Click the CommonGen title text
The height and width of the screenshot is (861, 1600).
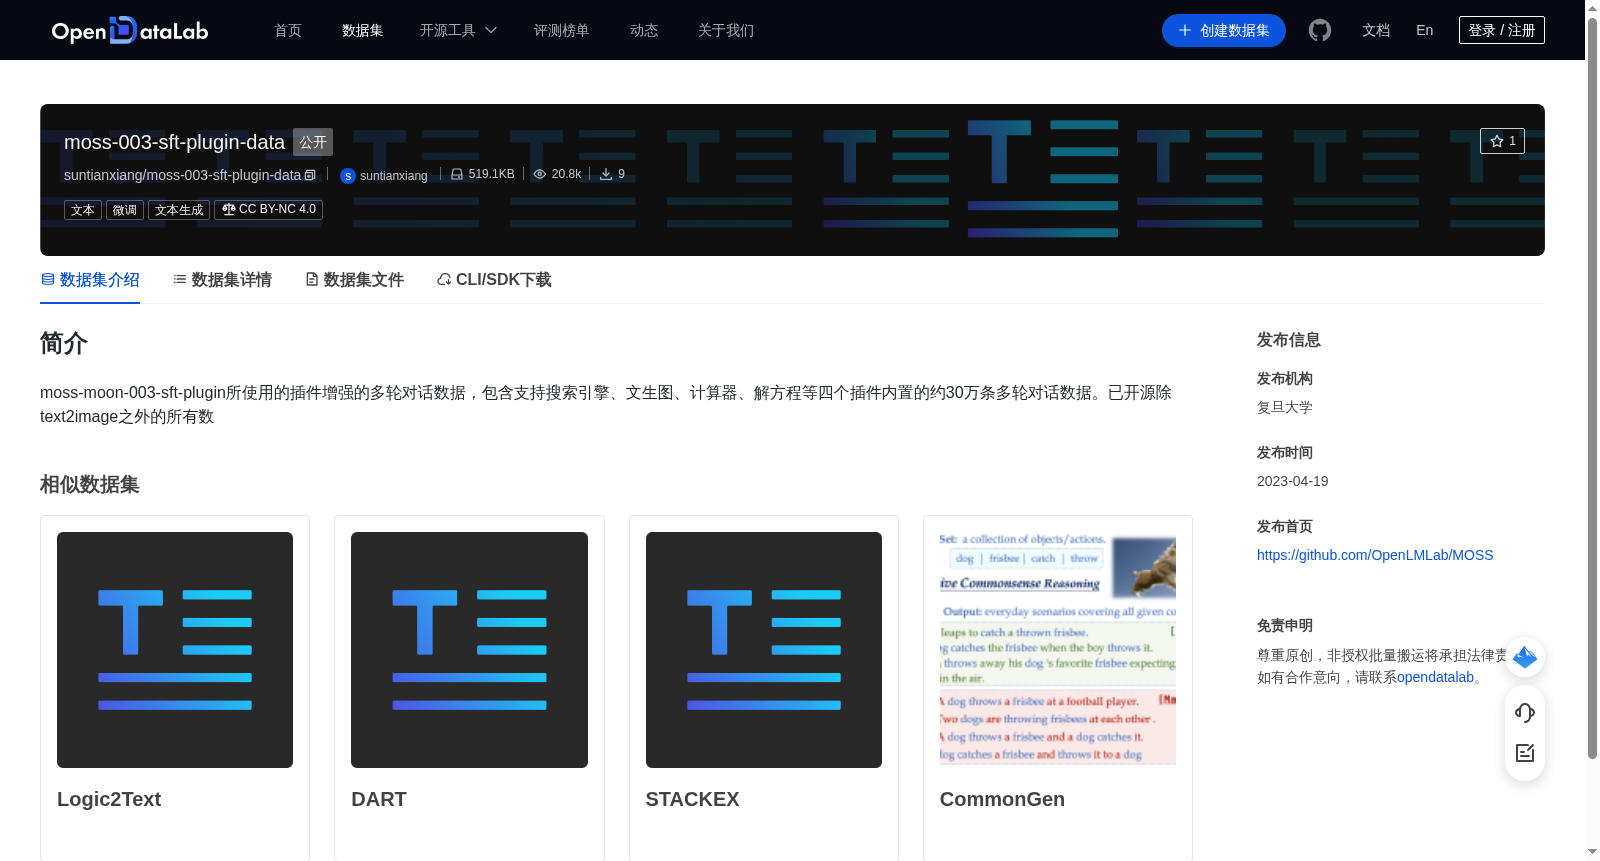tap(1002, 799)
